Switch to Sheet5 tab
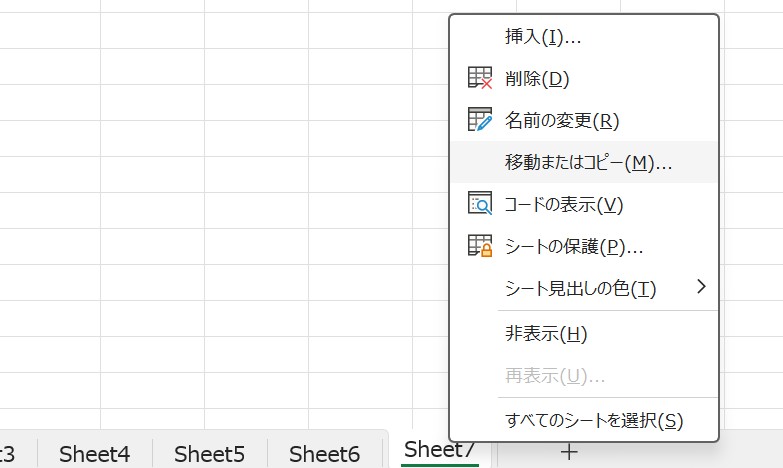 (209, 454)
